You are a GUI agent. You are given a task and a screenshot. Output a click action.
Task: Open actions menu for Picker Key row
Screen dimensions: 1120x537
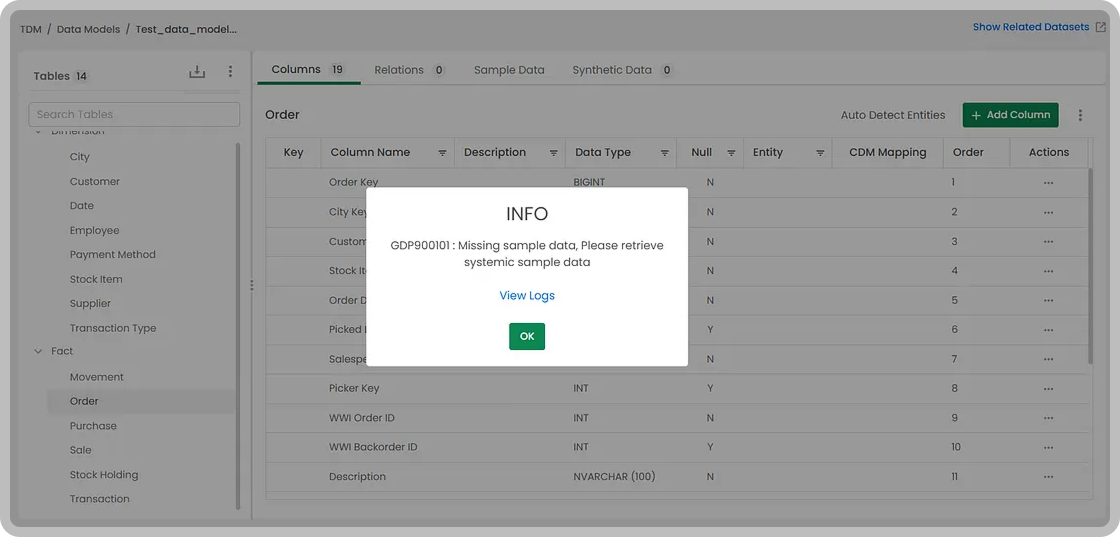[x=1049, y=389]
